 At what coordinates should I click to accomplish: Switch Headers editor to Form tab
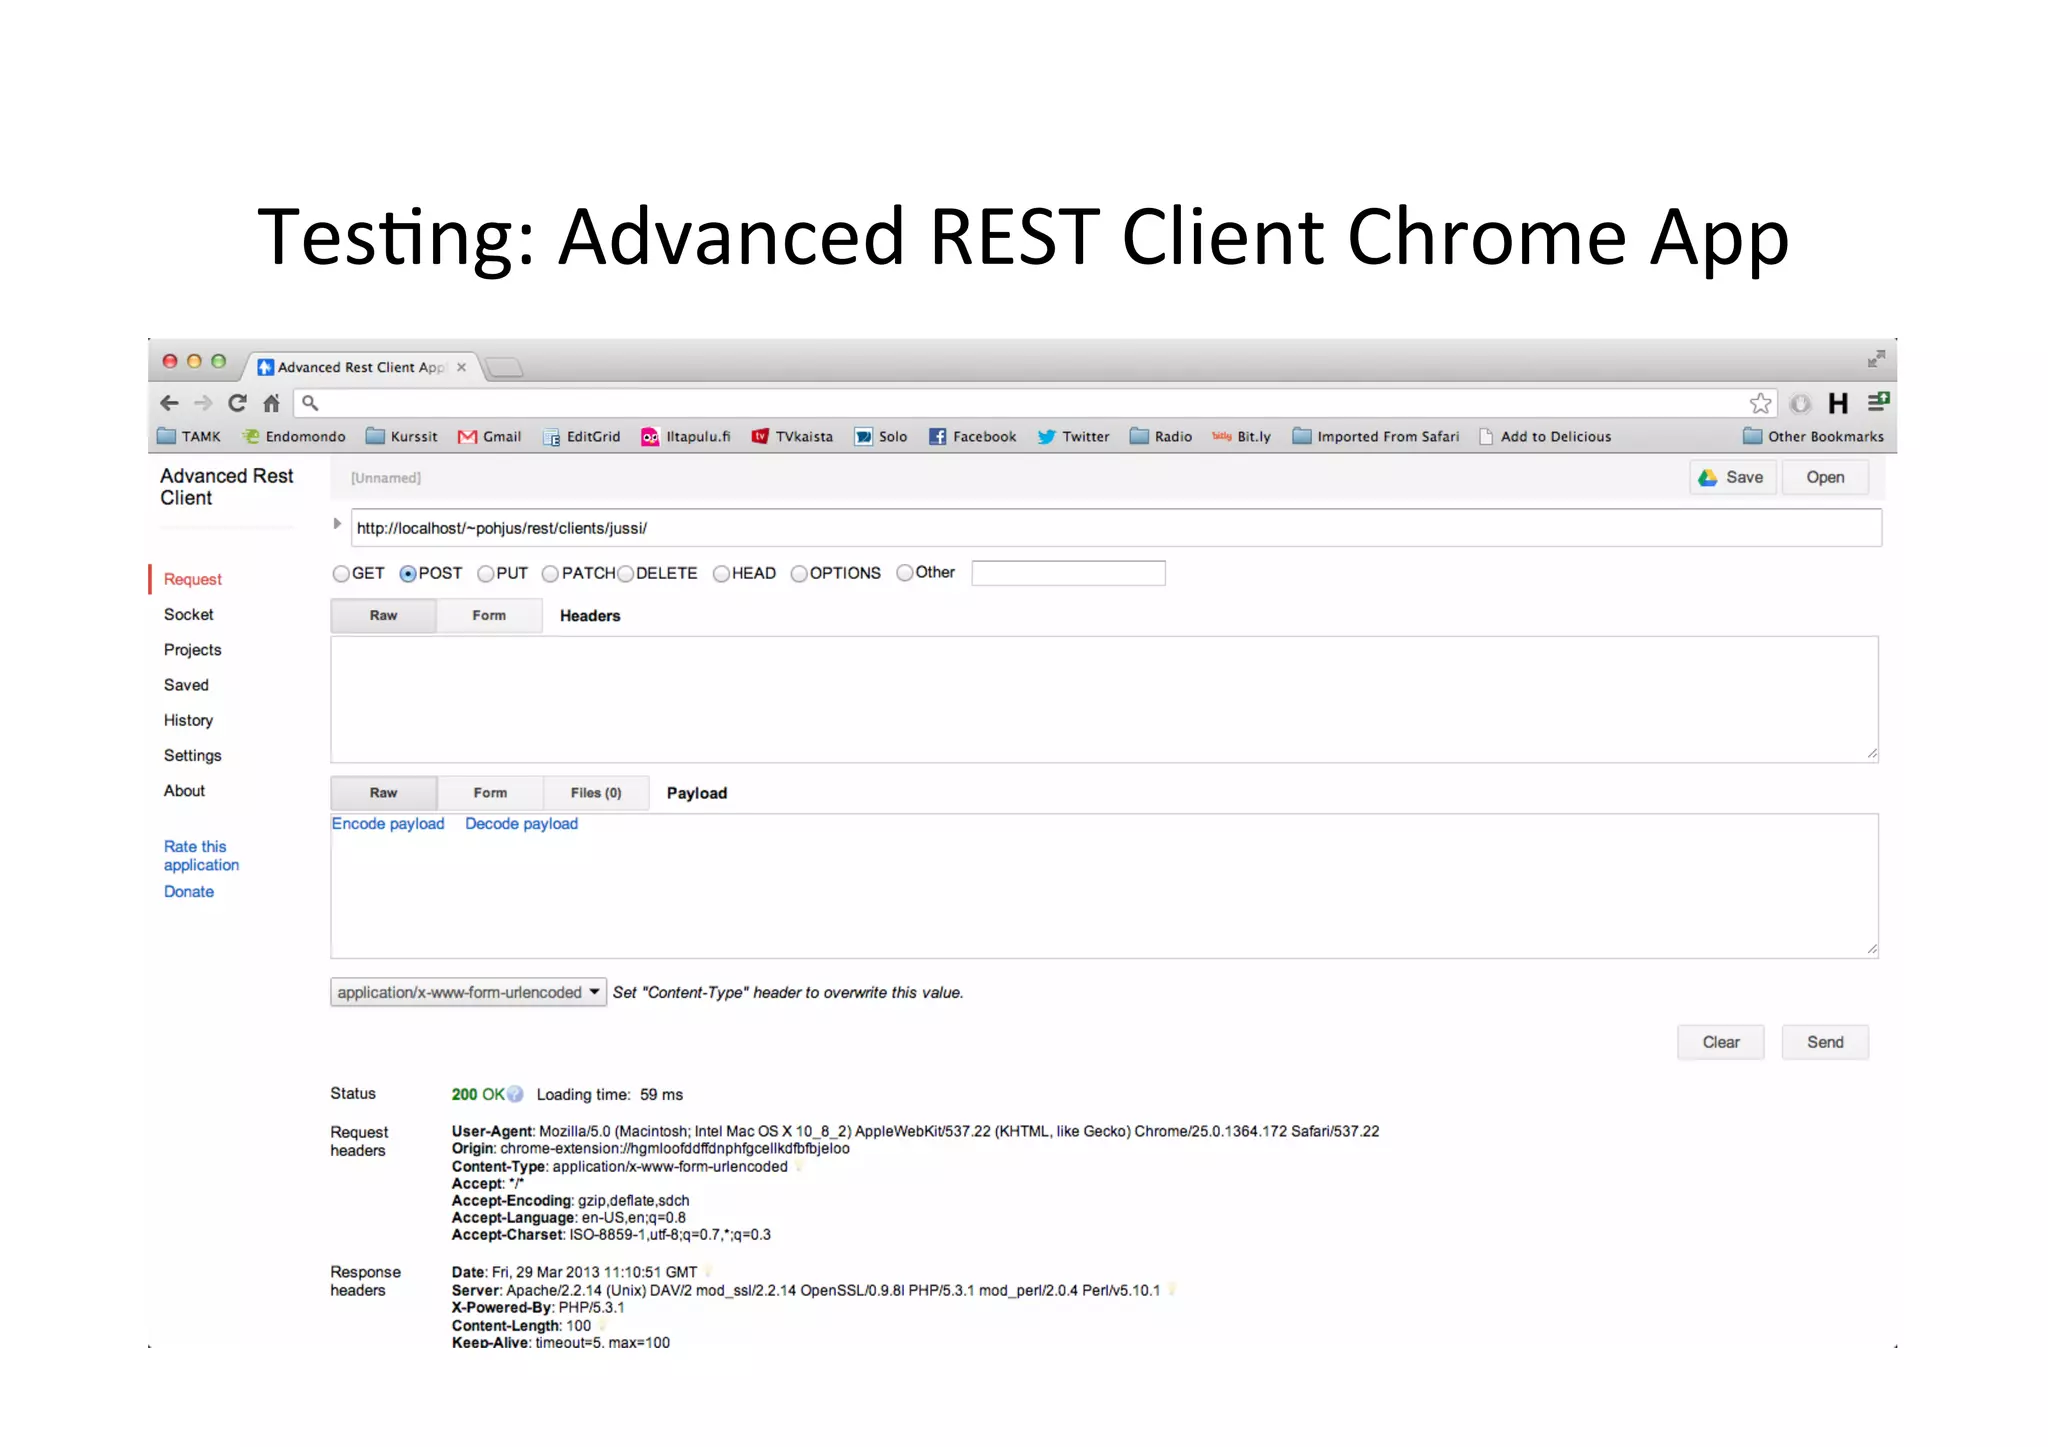click(489, 615)
